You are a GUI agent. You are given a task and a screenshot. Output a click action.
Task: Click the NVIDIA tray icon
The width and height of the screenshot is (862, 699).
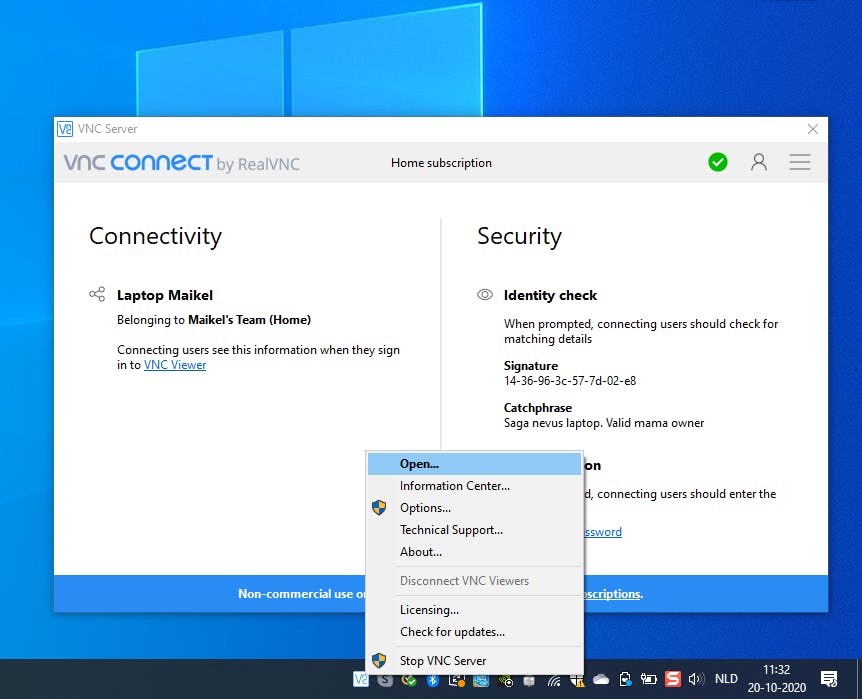pos(505,681)
